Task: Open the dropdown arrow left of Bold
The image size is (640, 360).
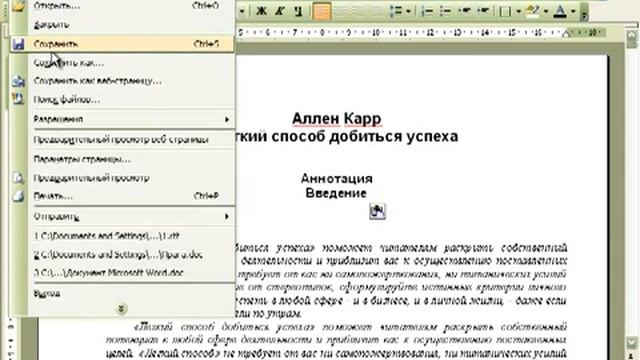Action: click(x=242, y=11)
